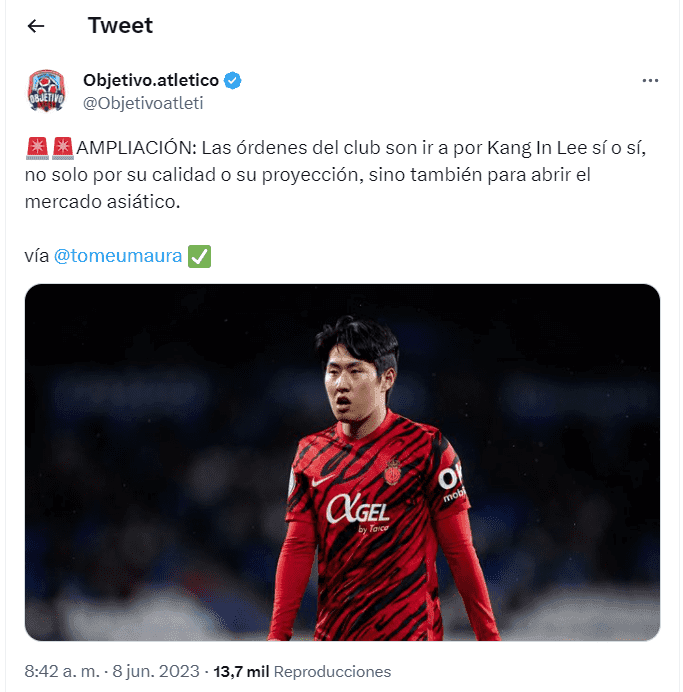Click the blue verified badge

(x=233, y=81)
